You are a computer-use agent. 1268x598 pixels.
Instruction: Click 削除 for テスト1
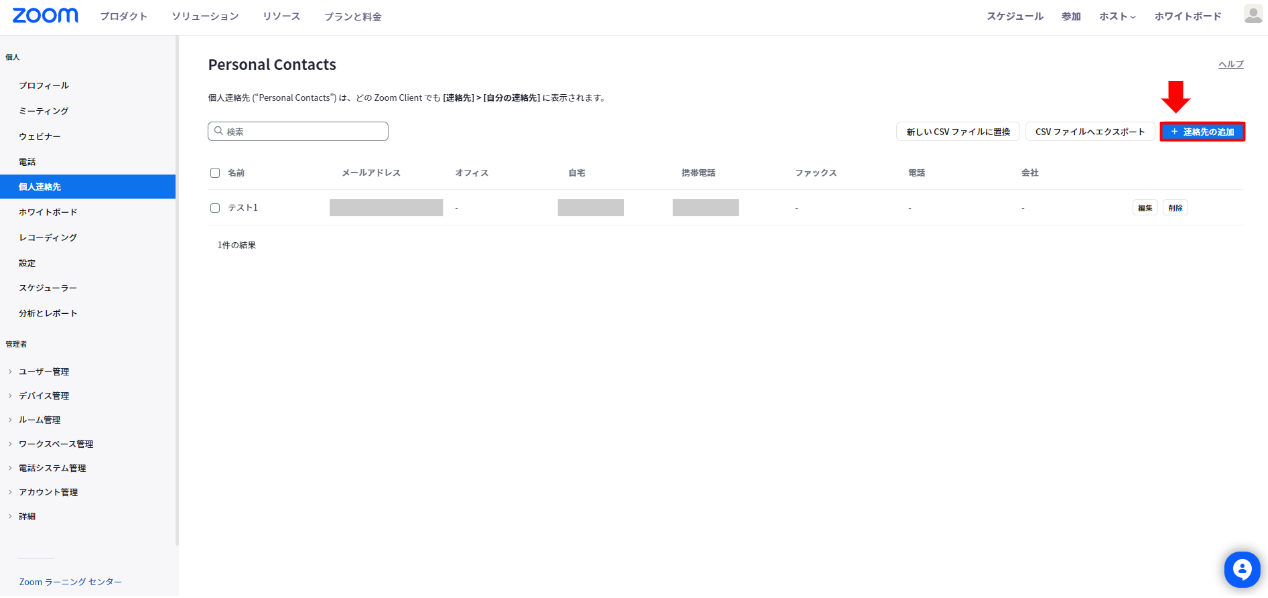(1175, 208)
